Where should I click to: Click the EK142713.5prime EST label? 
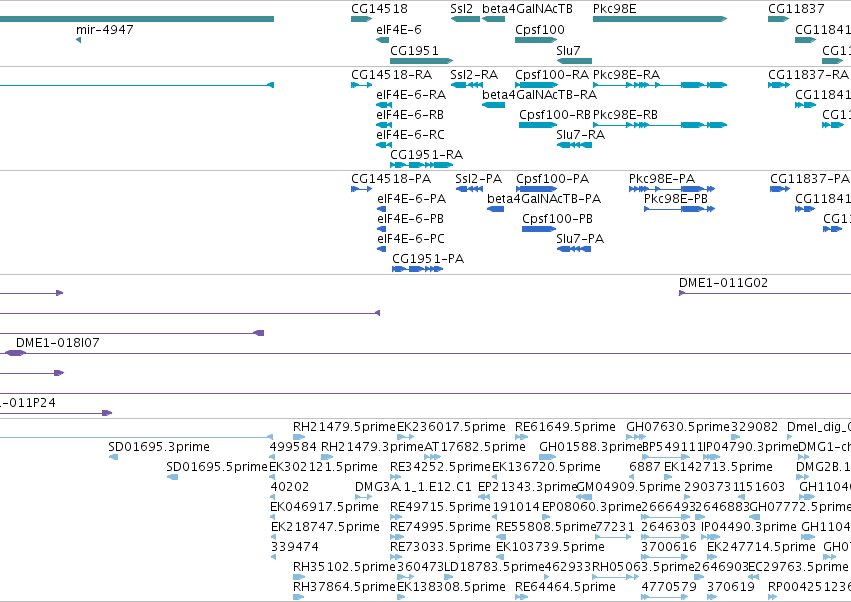coord(718,467)
